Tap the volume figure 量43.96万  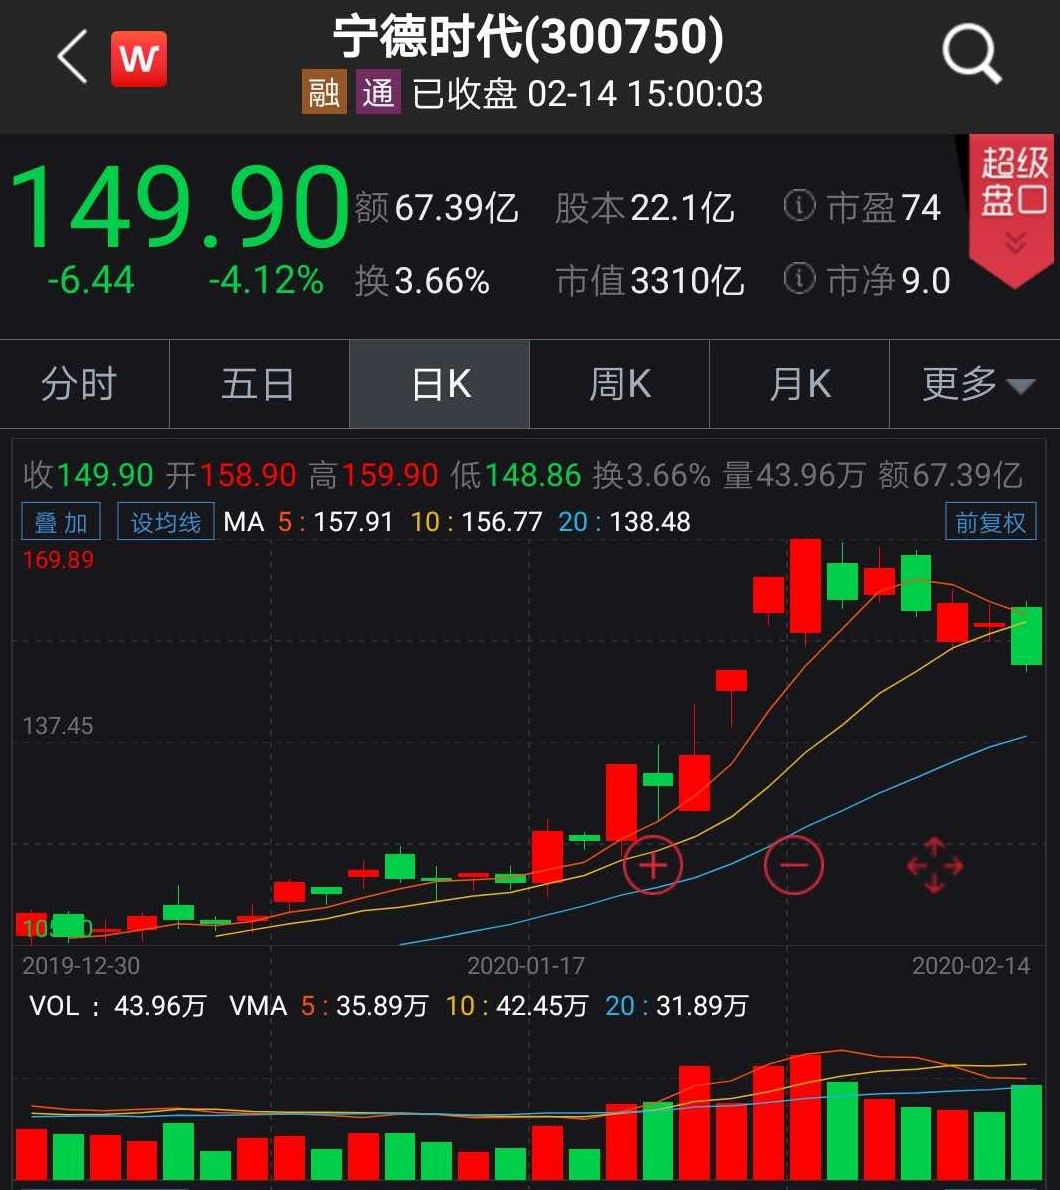tap(794, 476)
